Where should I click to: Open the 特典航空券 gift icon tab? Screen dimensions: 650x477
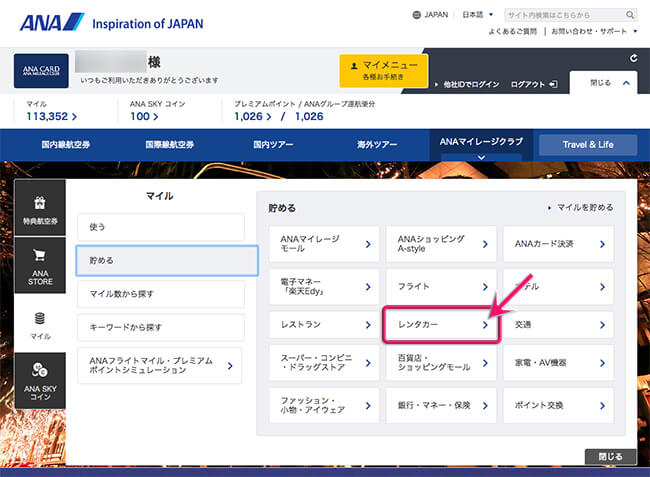click(40, 208)
